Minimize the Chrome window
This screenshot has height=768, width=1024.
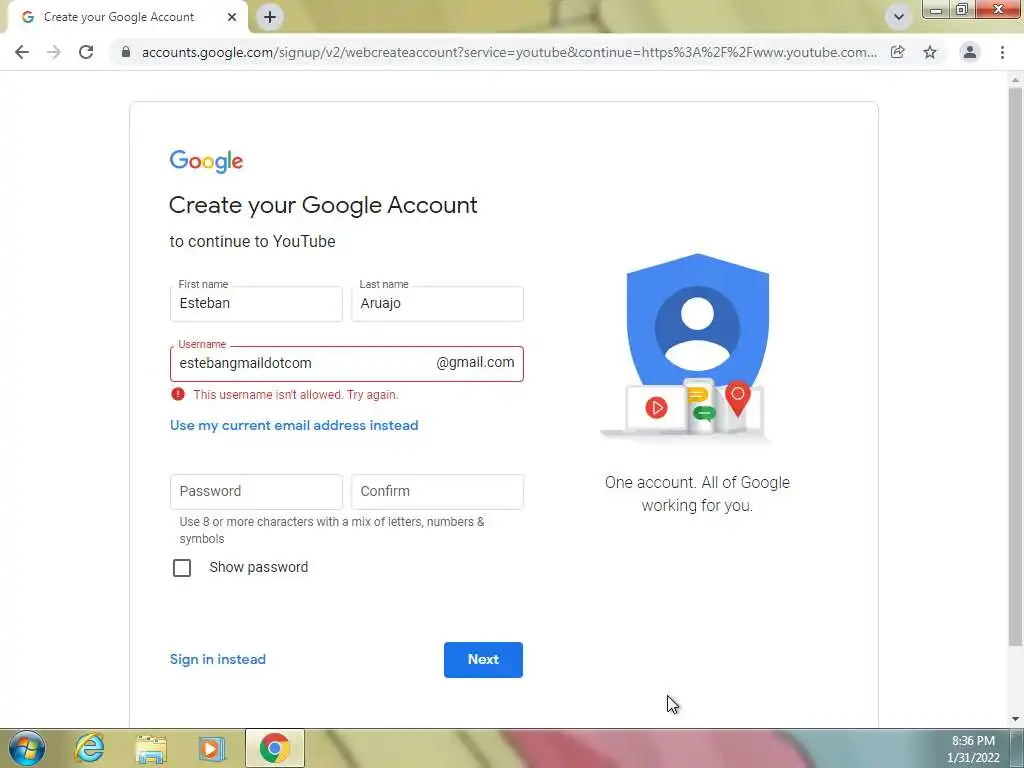pyautogui.click(x=936, y=10)
